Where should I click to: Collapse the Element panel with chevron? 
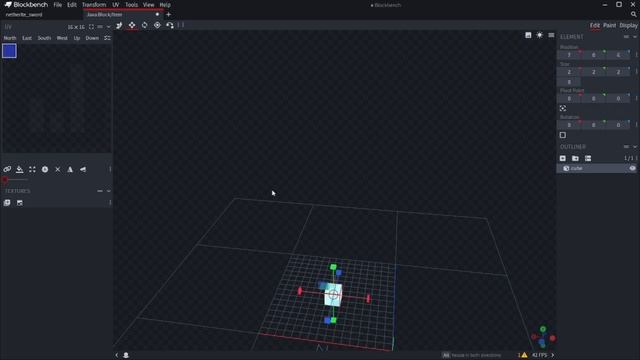pyautogui.click(x=635, y=37)
